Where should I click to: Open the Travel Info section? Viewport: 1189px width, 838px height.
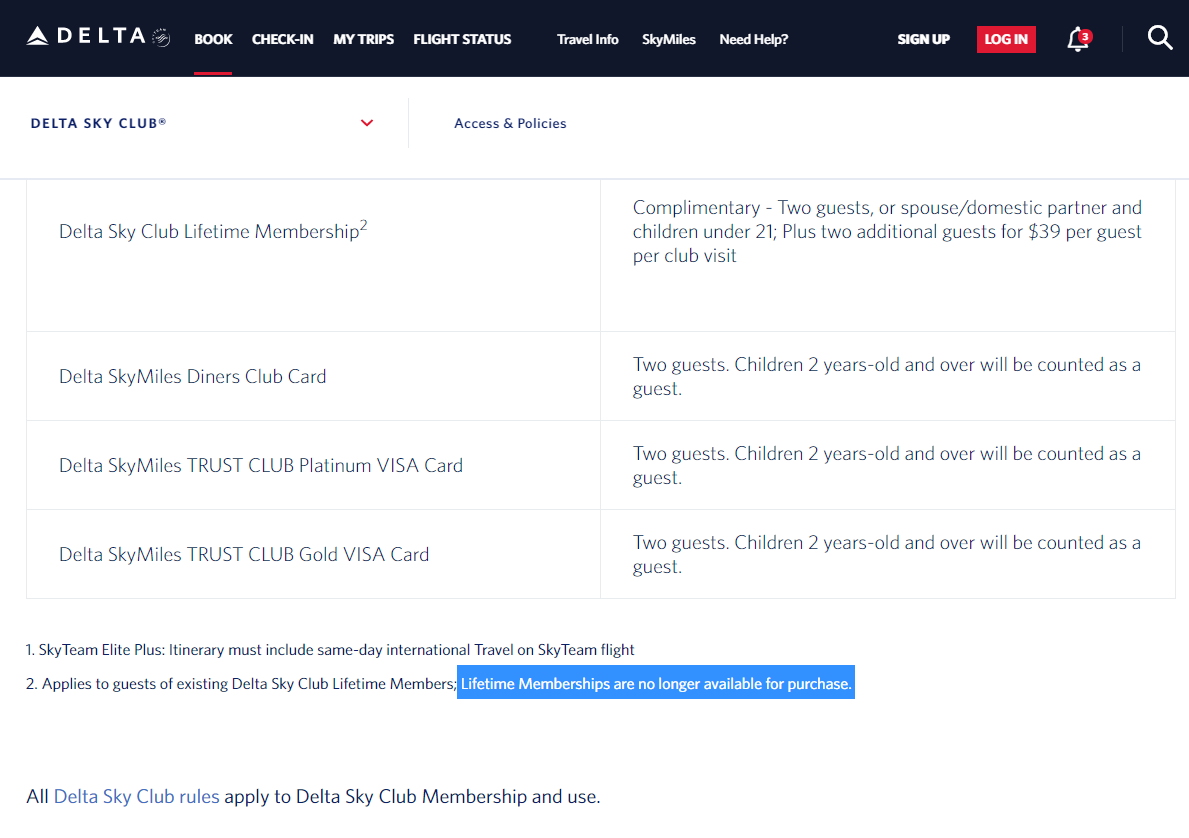point(588,39)
